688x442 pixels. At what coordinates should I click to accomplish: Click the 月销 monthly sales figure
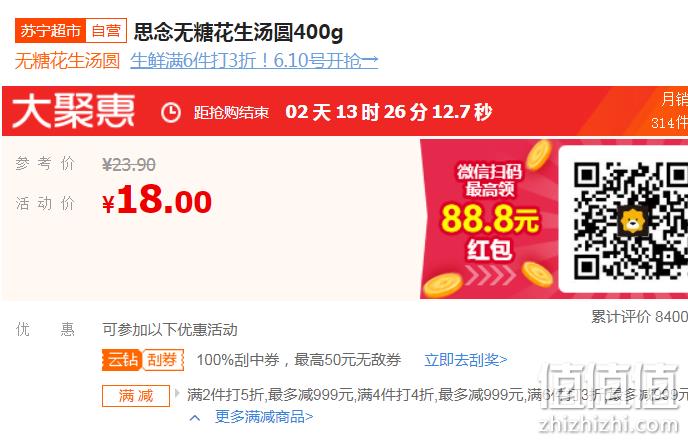670,111
